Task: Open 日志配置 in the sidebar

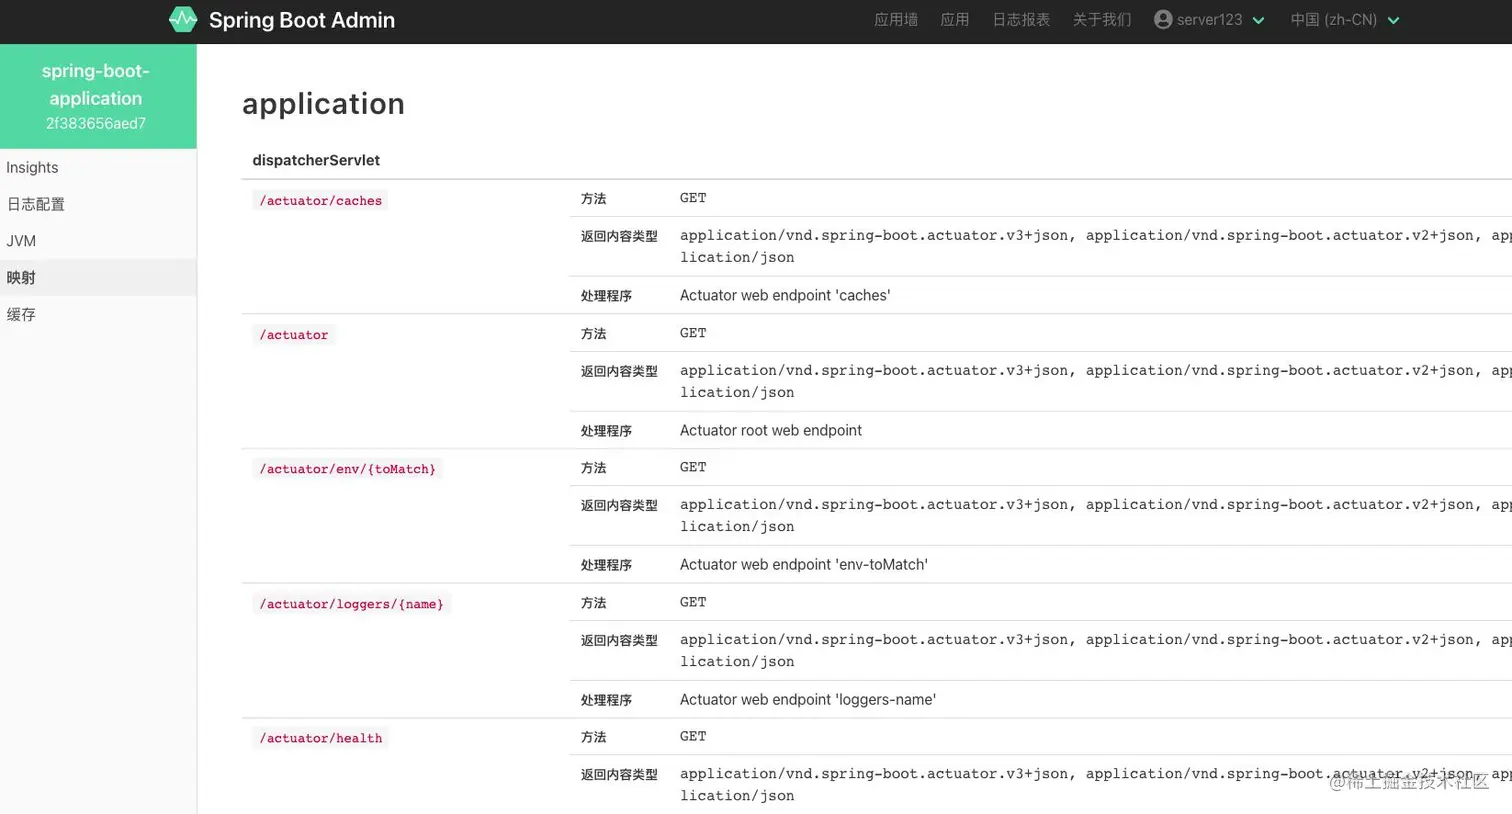Action: [98, 204]
